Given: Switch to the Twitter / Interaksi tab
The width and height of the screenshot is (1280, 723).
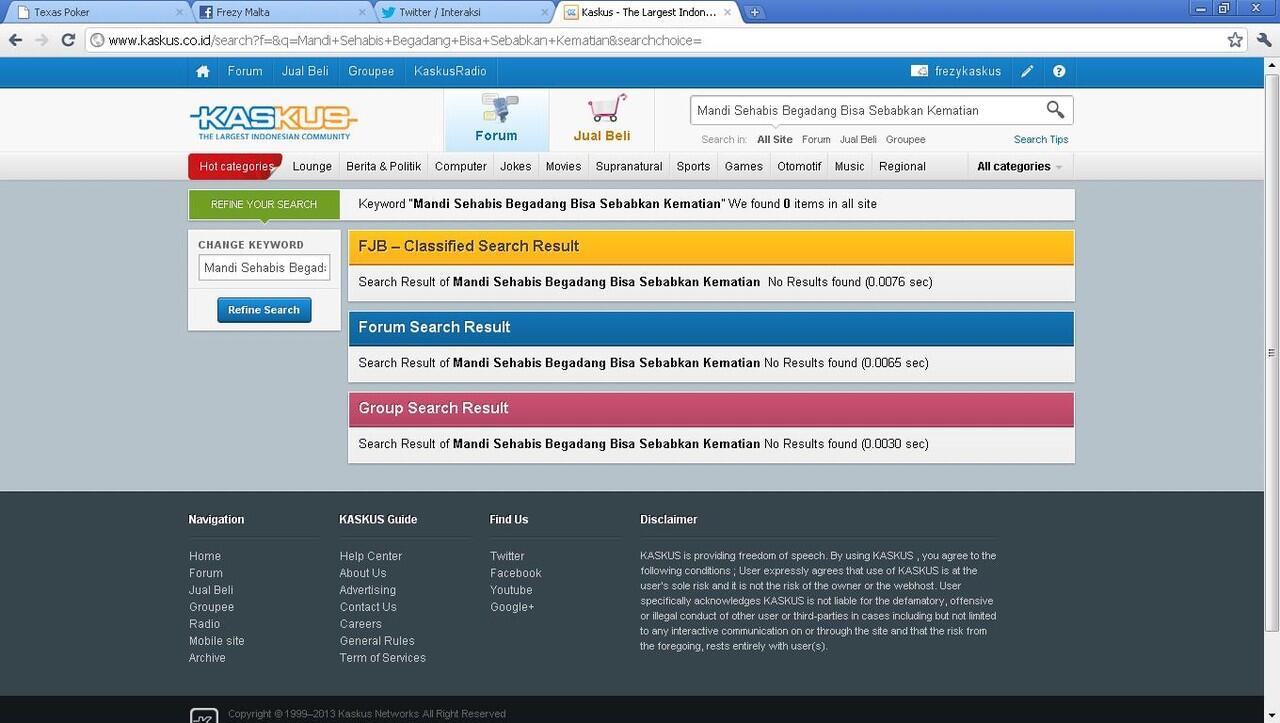Looking at the screenshot, I should click(462, 12).
